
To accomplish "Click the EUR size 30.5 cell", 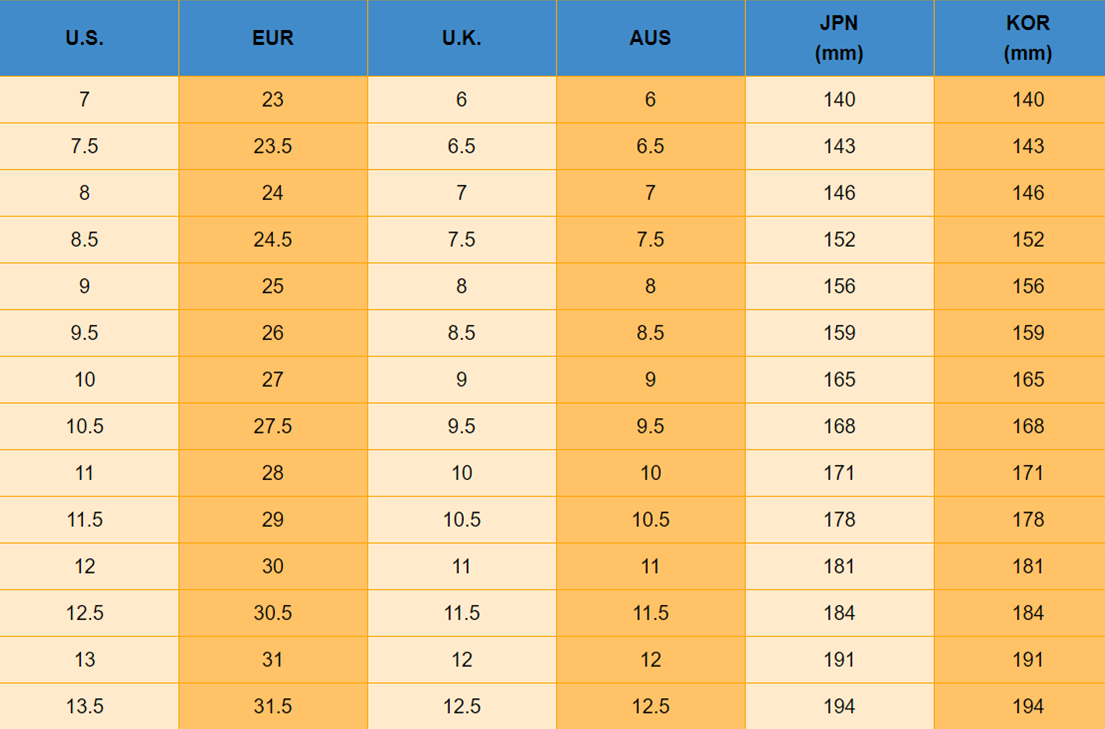I will [x=272, y=613].
